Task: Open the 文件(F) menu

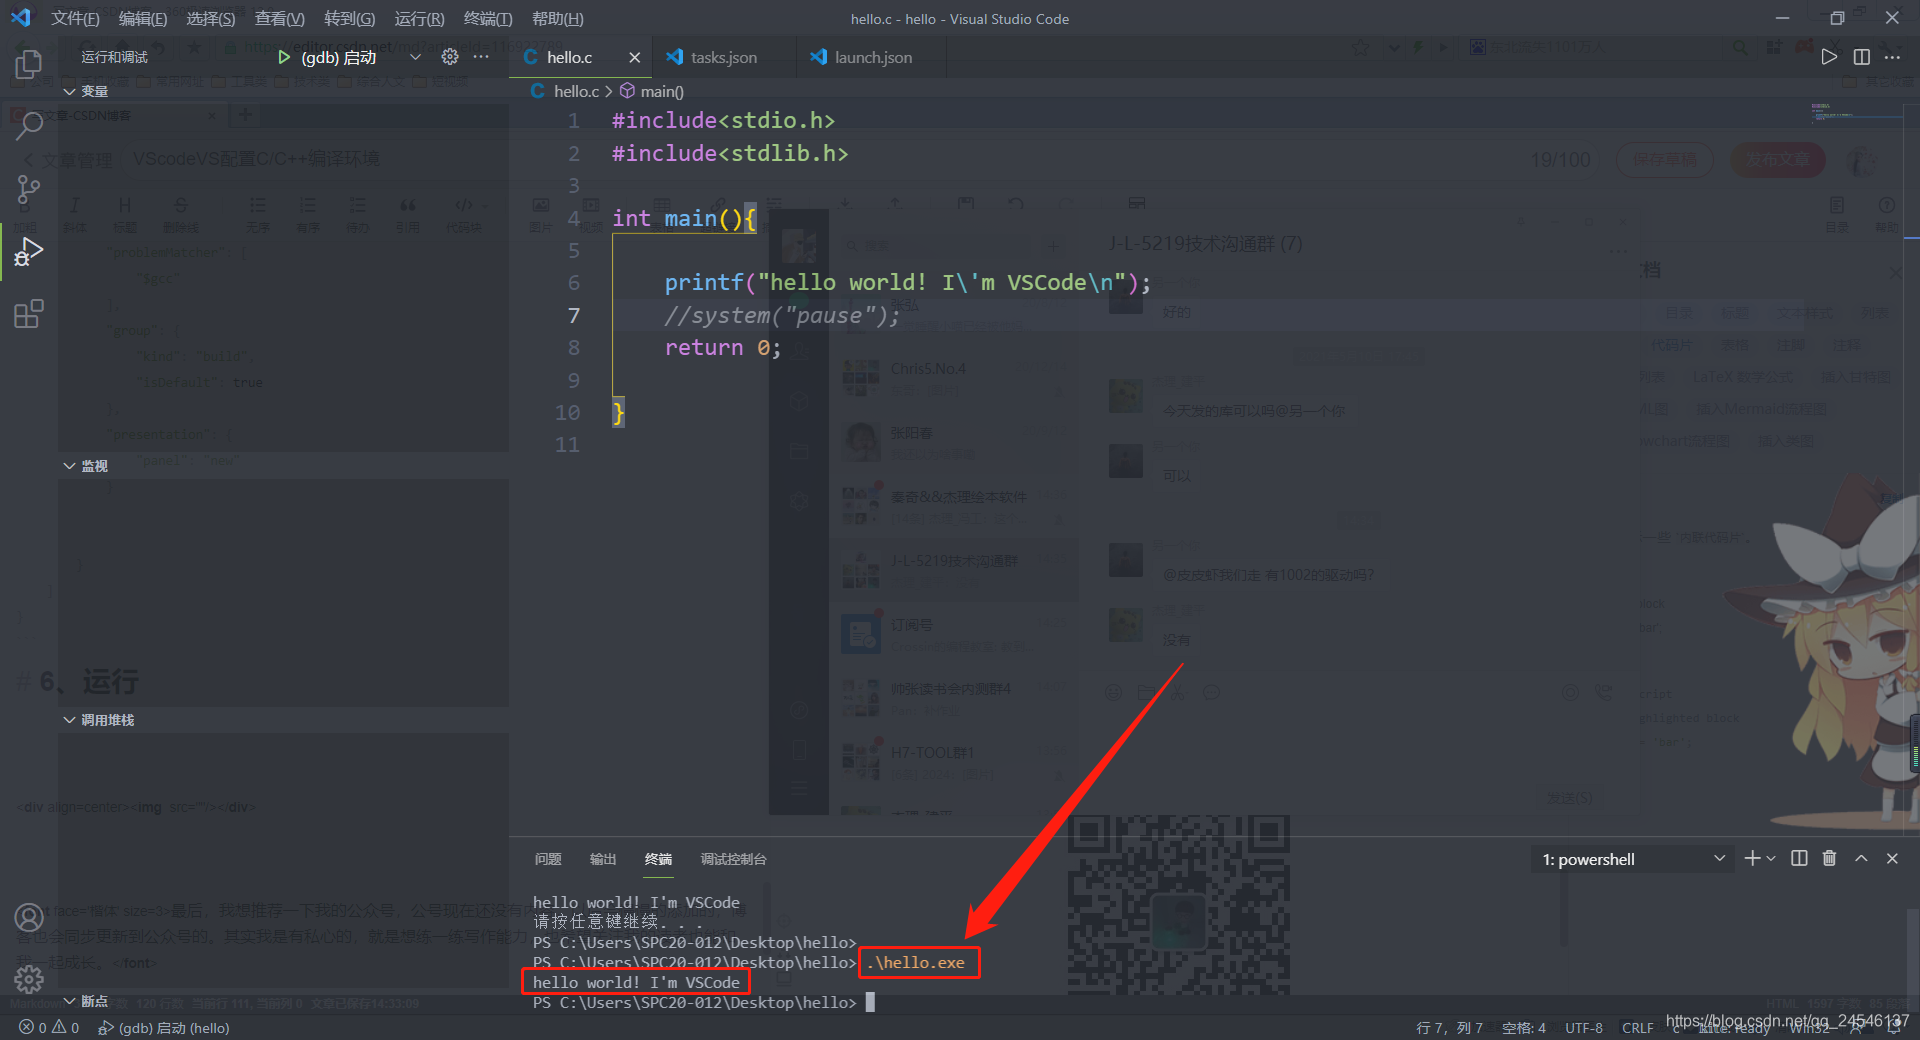Action: 75,19
